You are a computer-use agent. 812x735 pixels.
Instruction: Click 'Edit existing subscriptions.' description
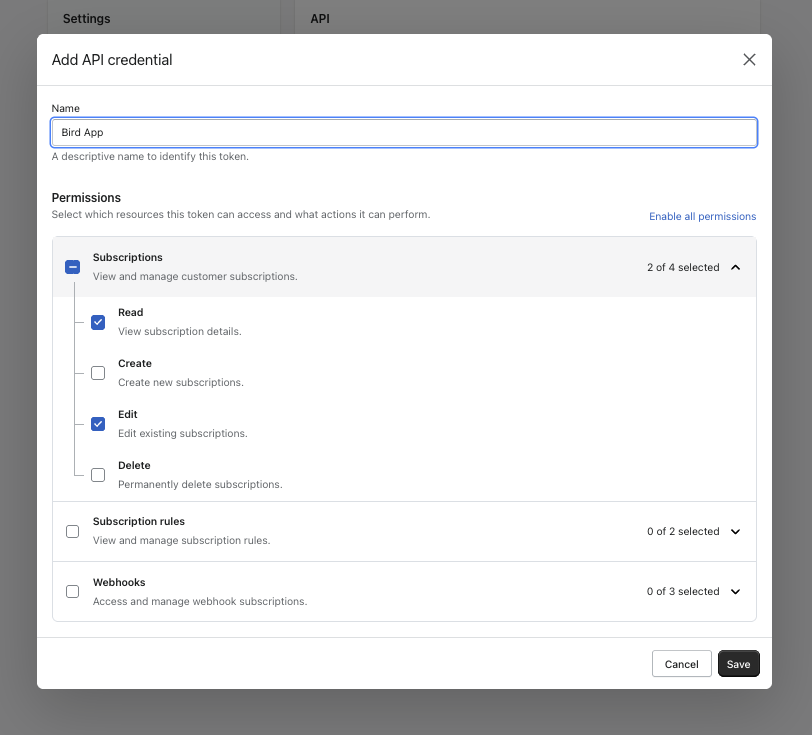pyautogui.click(x=183, y=434)
